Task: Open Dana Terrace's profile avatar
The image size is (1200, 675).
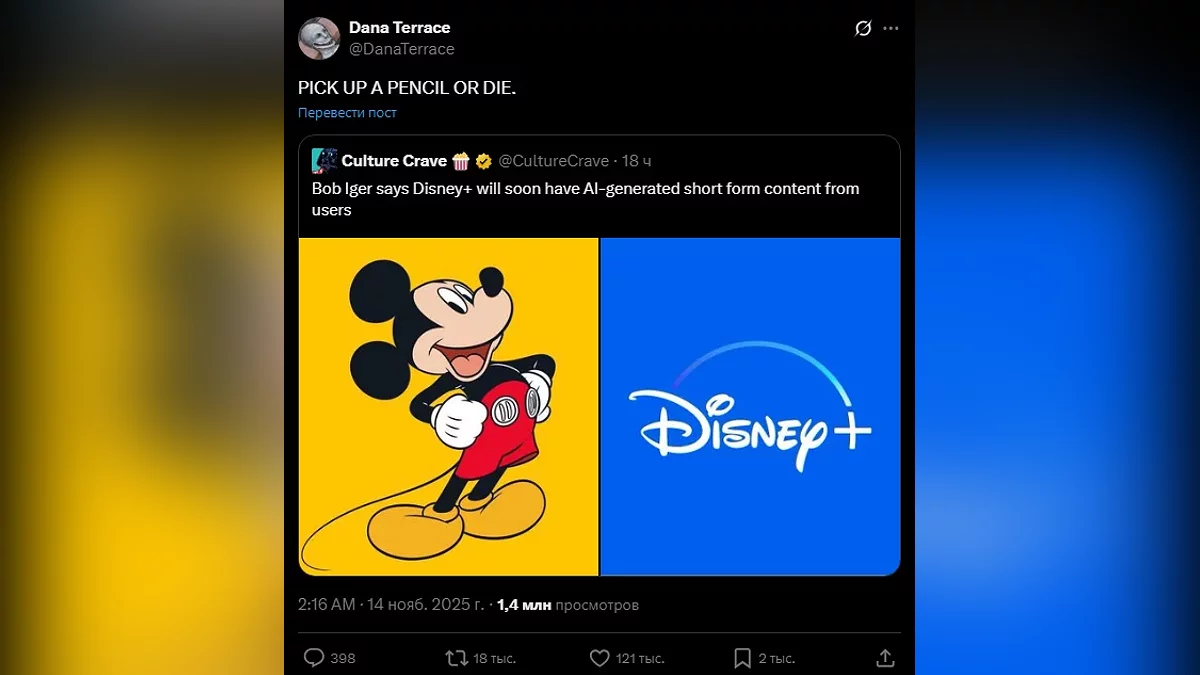Action: tap(318, 38)
